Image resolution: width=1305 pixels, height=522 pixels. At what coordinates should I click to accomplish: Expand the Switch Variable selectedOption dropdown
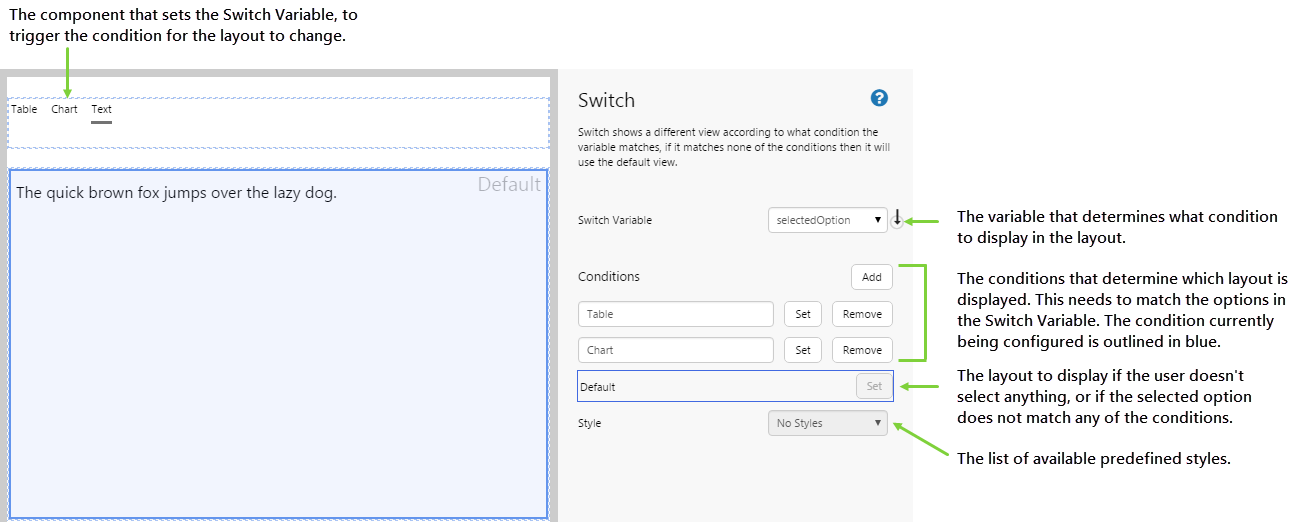[827, 220]
